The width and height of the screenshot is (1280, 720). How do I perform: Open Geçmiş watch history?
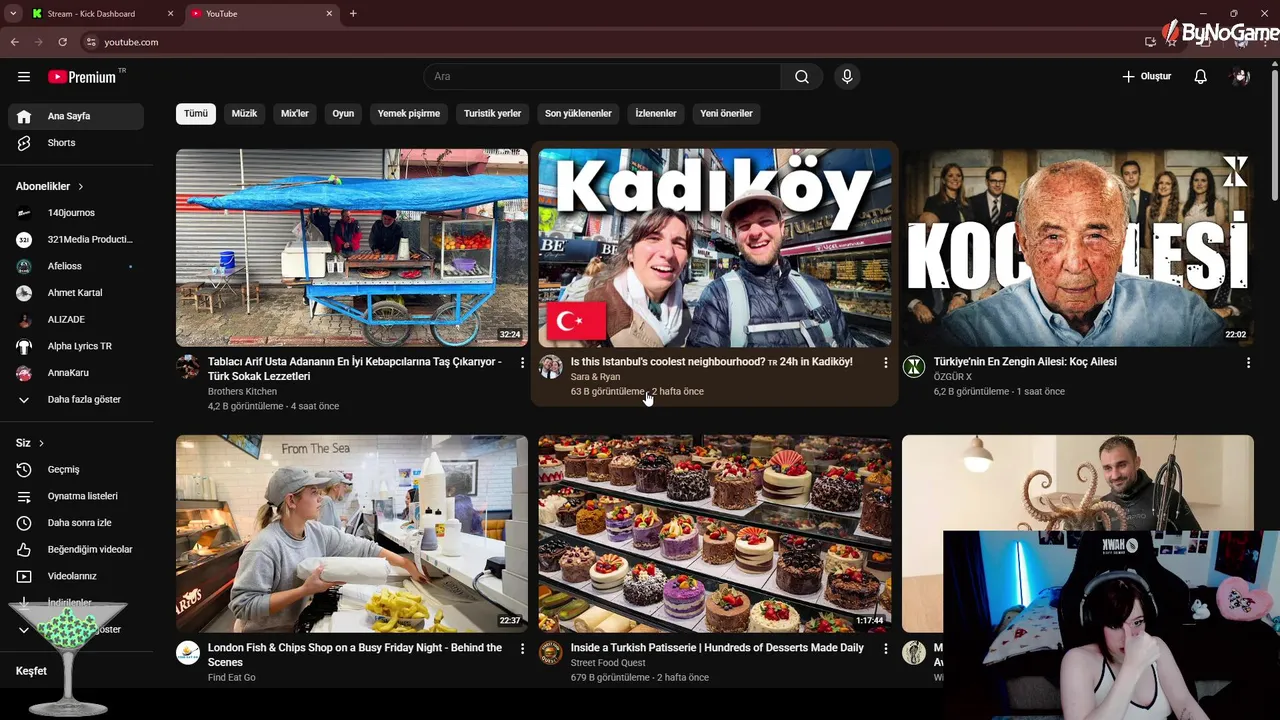click(76, 470)
